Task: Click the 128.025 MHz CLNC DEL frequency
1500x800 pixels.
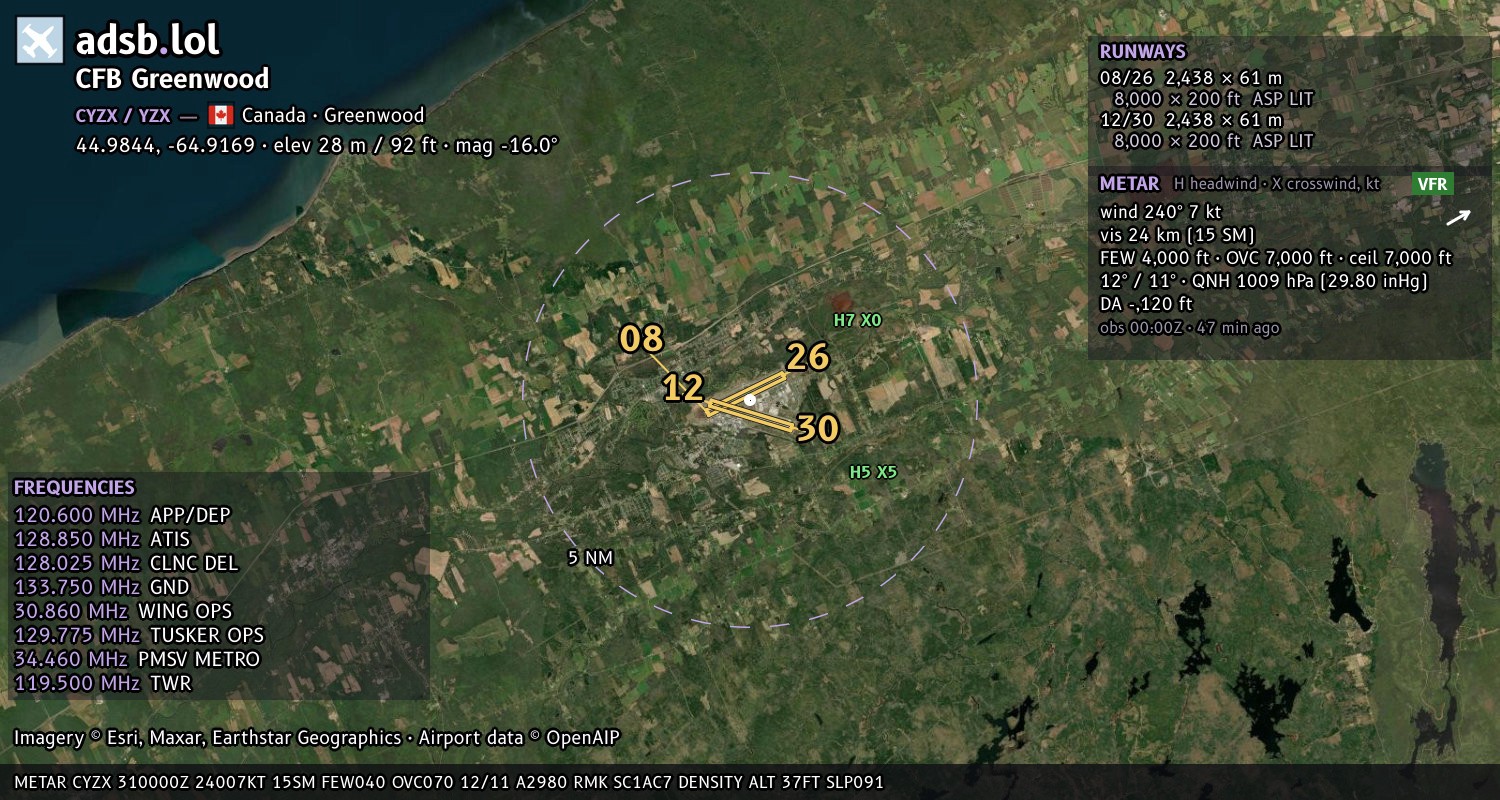Action: tap(126, 564)
